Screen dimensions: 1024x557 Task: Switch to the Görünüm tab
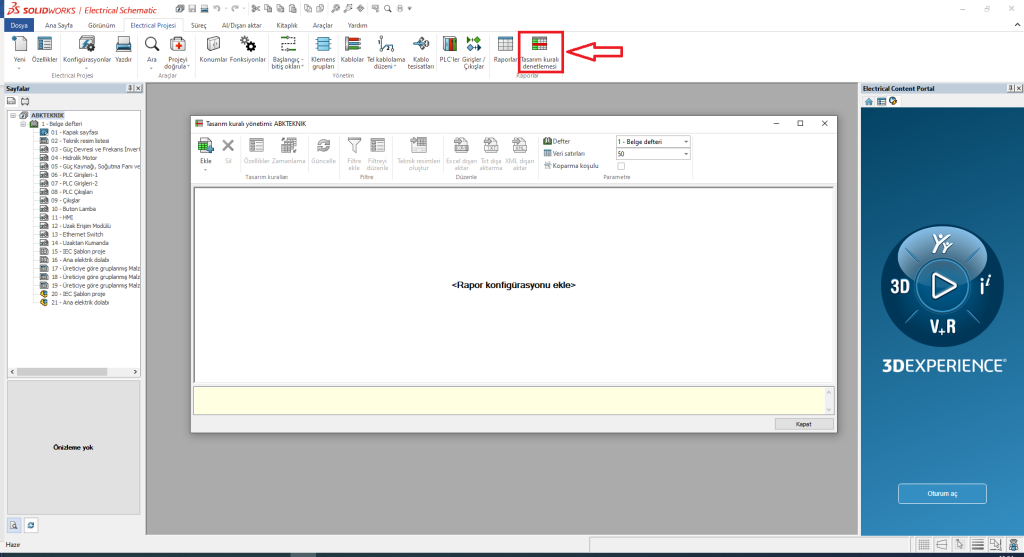pos(102,25)
